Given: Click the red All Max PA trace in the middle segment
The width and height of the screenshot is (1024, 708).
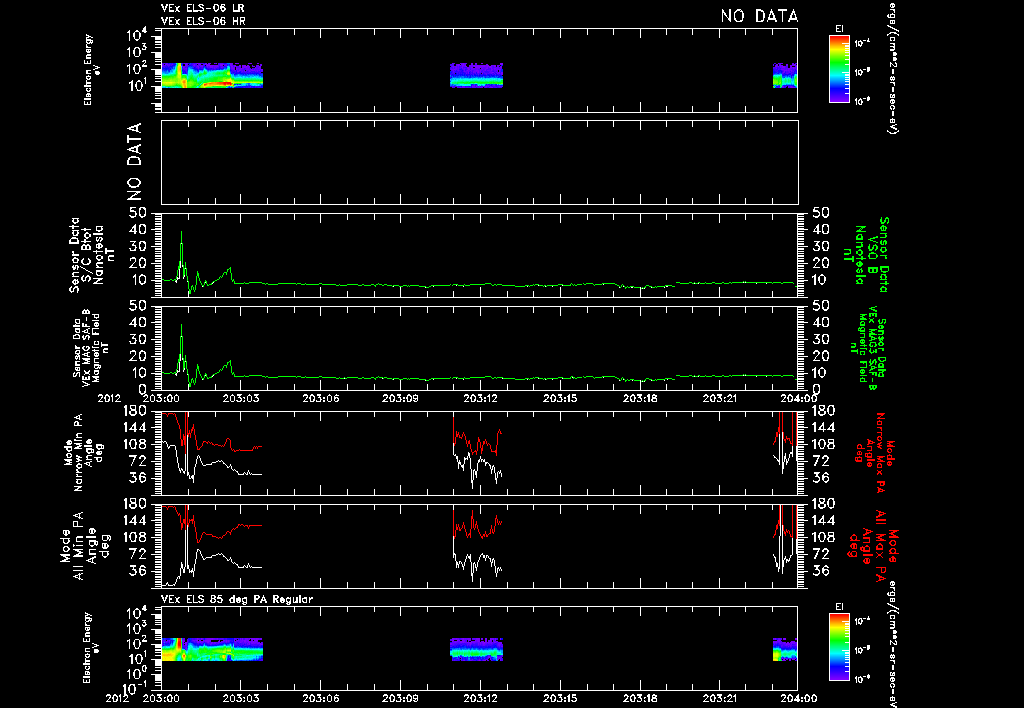Looking at the screenshot, I should click(x=477, y=526).
